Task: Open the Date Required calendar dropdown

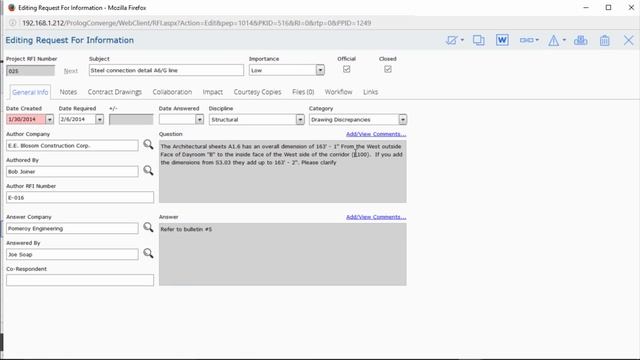Action: [x=100, y=119]
